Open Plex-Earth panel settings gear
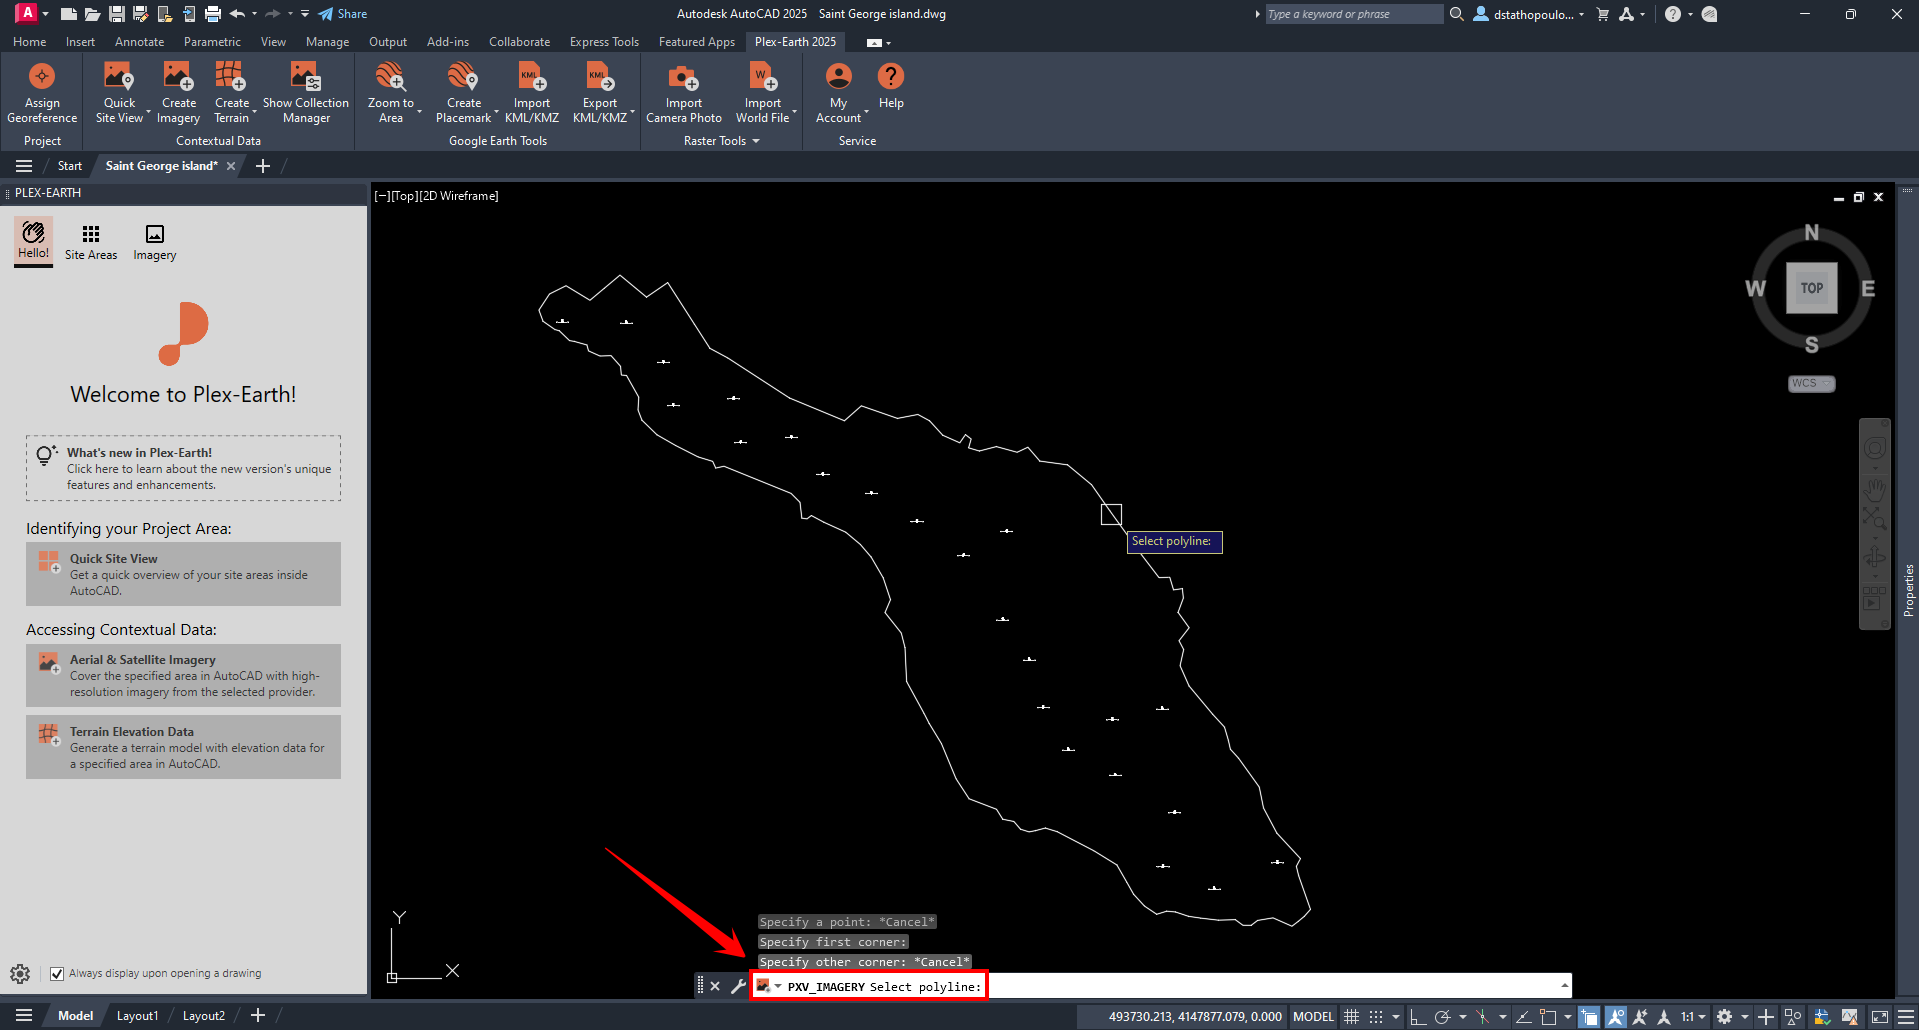 click(x=20, y=973)
